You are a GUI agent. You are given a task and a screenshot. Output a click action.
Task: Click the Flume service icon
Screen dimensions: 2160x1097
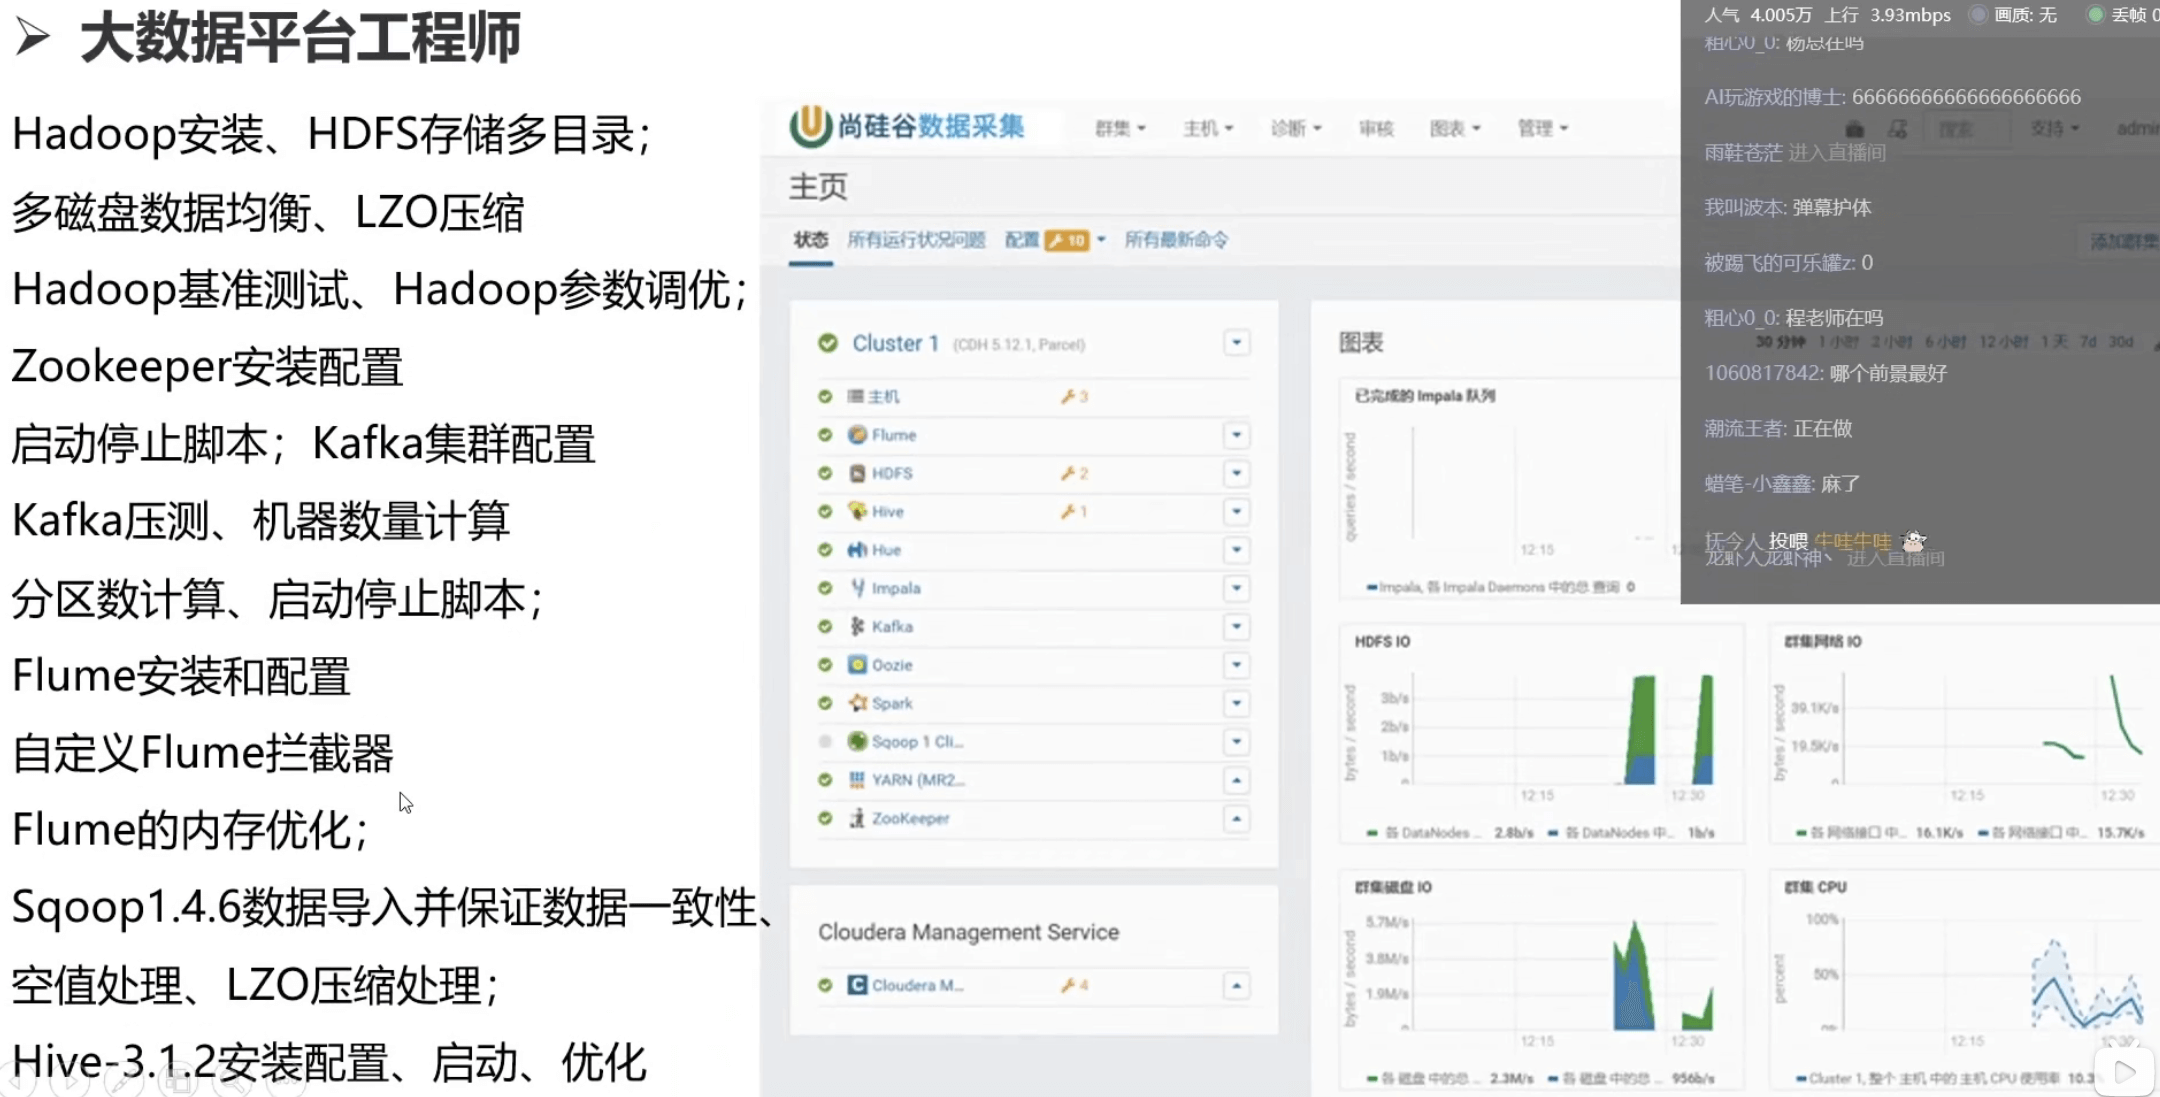tap(857, 435)
